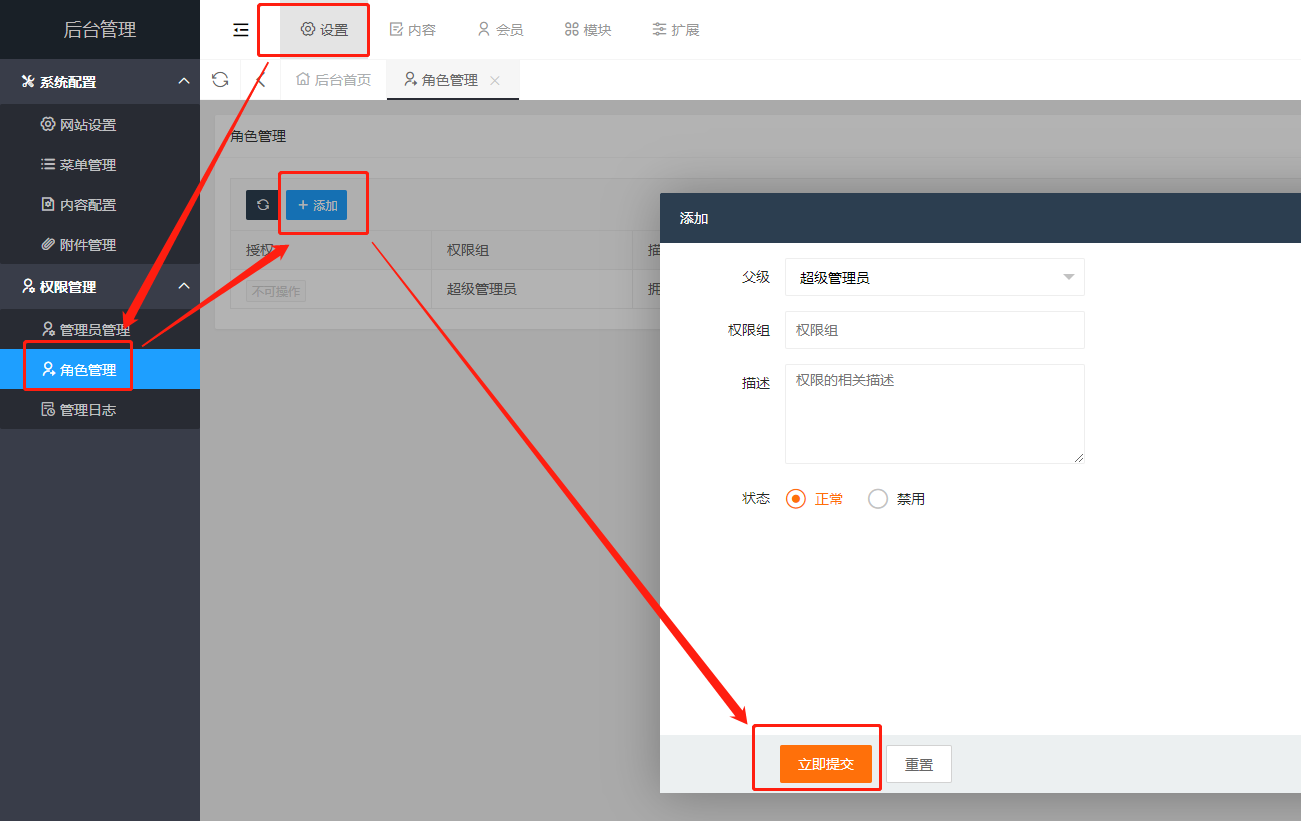Switch to the 内容 top menu
Screen dimensions: 1301x821
coord(412,30)
